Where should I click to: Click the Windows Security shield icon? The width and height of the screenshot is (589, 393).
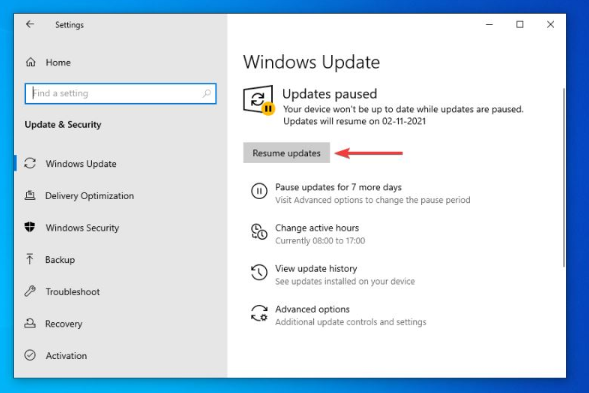click(30, 227)
